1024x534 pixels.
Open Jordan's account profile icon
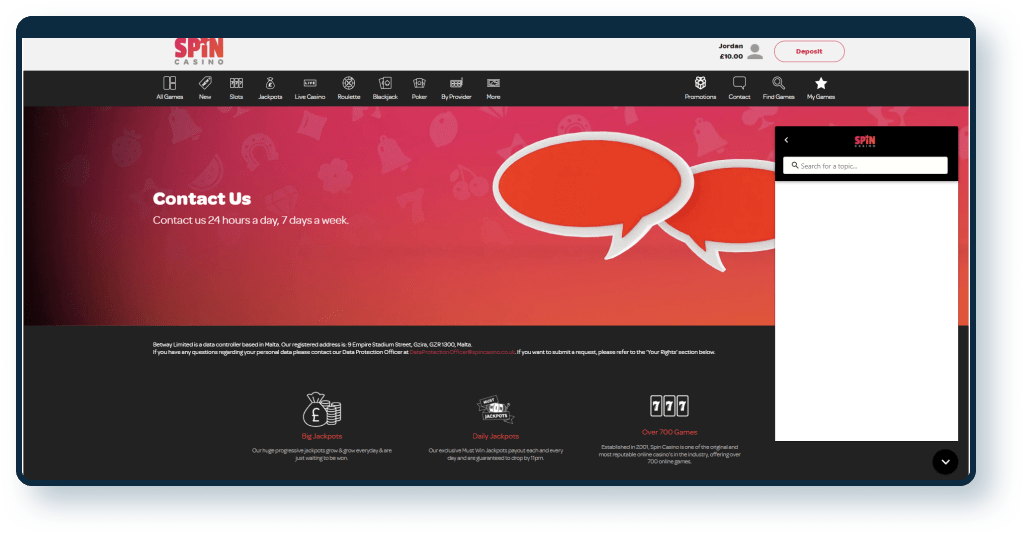coord(756,52)
